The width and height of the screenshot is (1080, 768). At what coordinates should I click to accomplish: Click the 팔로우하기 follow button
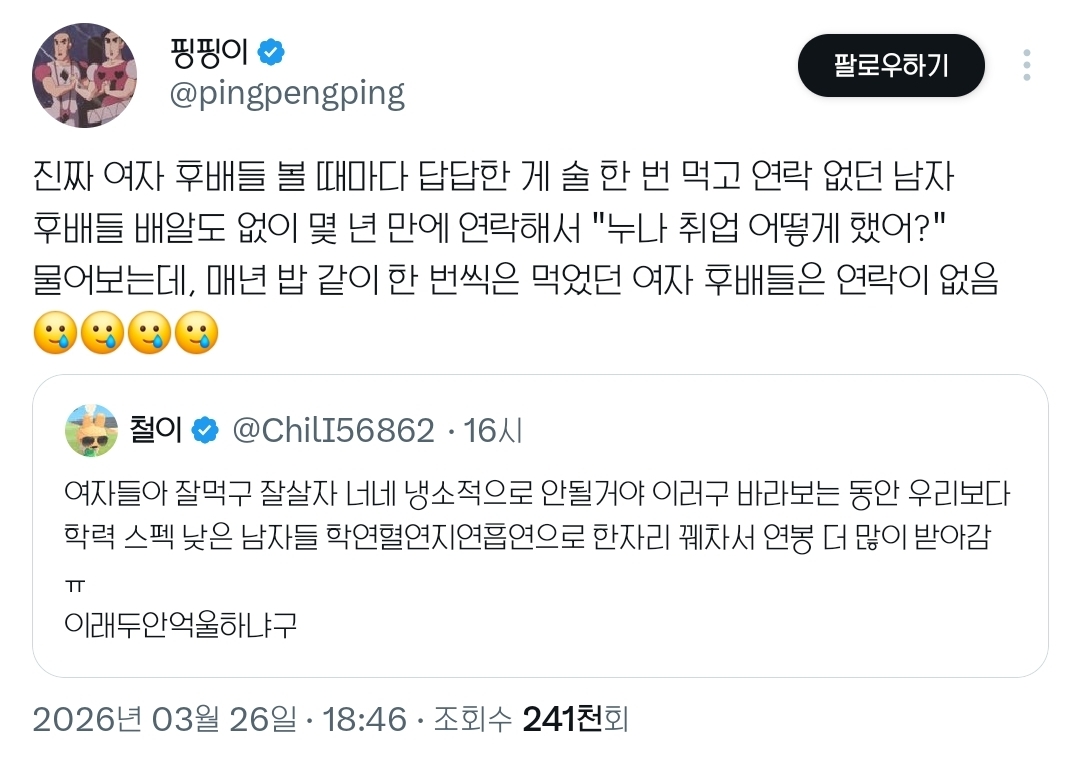tap(891, 65)
